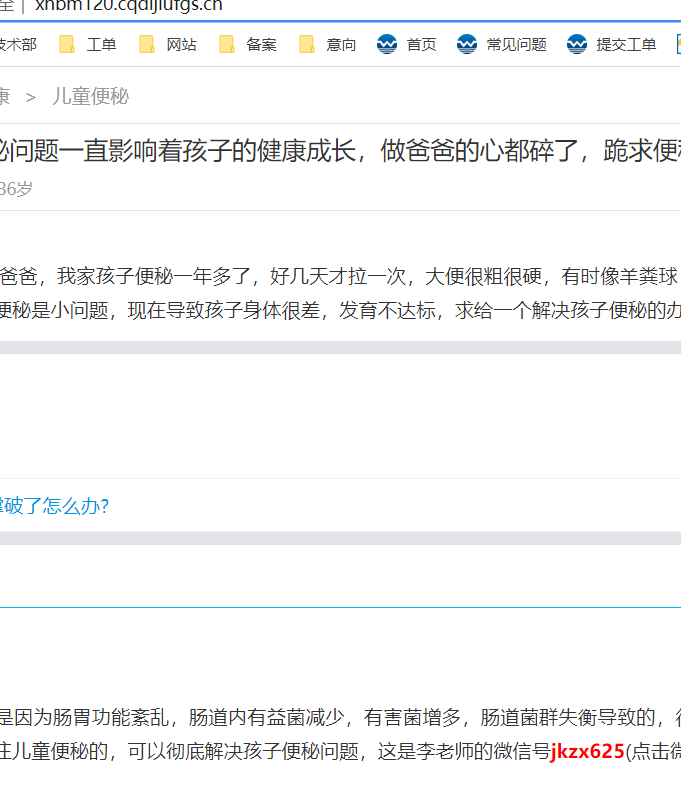
Task: Go to the 儿童便秘 breadcrumb category
Action: pos(91,97)
